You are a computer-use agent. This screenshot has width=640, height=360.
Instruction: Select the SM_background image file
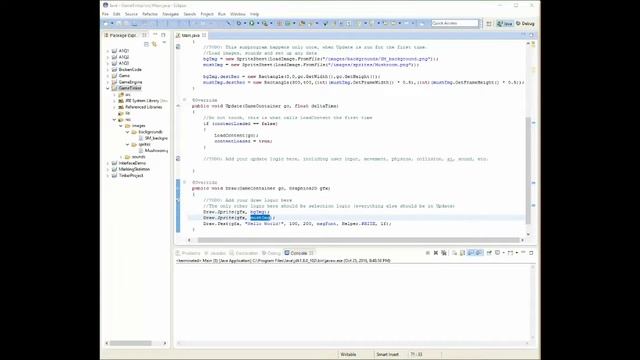(x=153, y=138)
